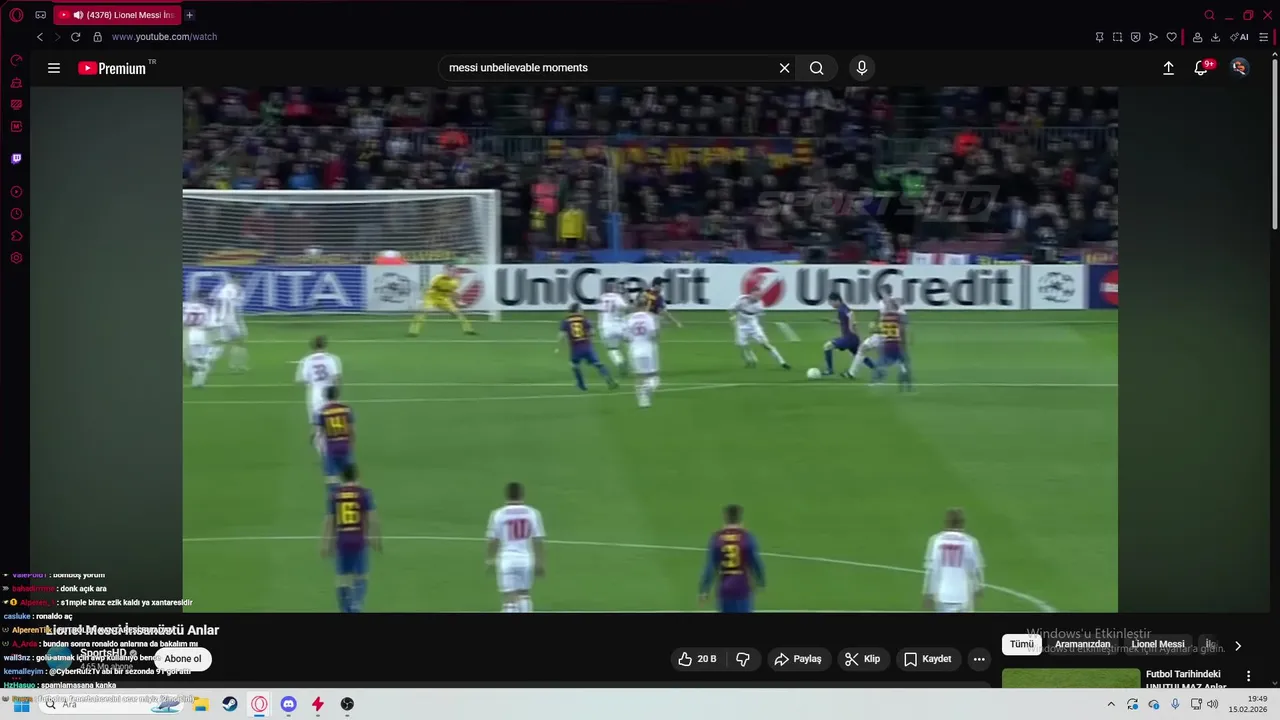Open the Flow send icon
This screenshot has height=720, width=1280.
[x=1153, y=37]
